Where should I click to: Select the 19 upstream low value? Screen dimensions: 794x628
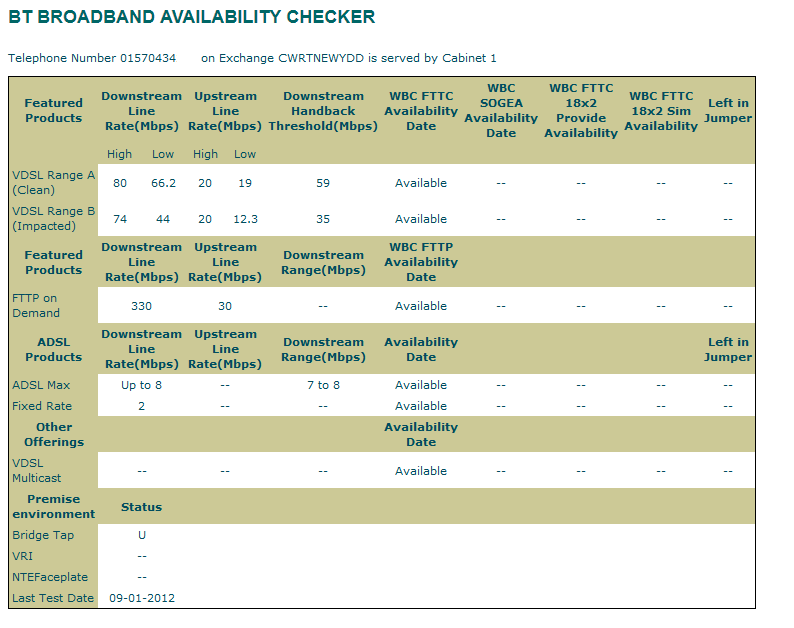click(245, 183)
